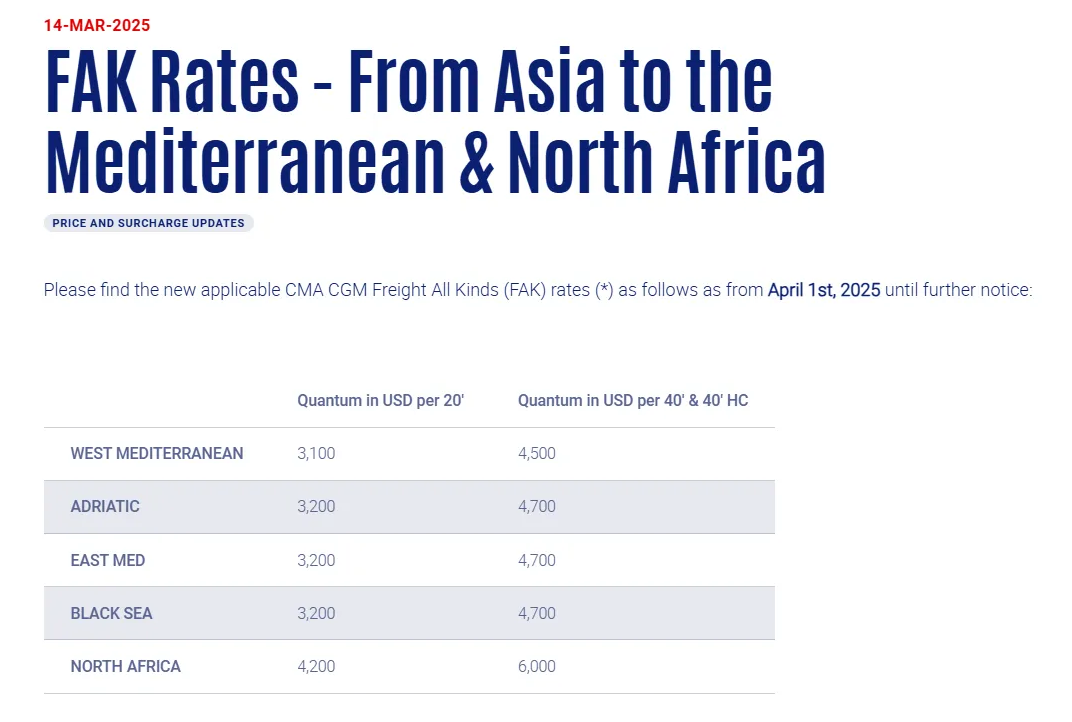Viewport: 1072px width, 722px height.
Task: Select the Black Sea 40' rate value
Action: click(x=537, y=613)
